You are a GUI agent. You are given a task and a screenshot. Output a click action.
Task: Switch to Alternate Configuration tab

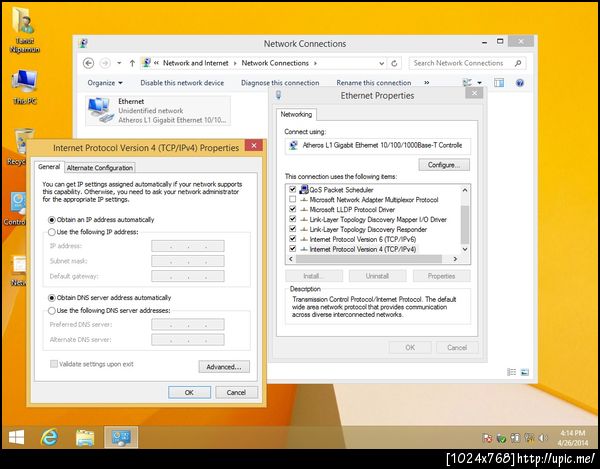(100, 168)
